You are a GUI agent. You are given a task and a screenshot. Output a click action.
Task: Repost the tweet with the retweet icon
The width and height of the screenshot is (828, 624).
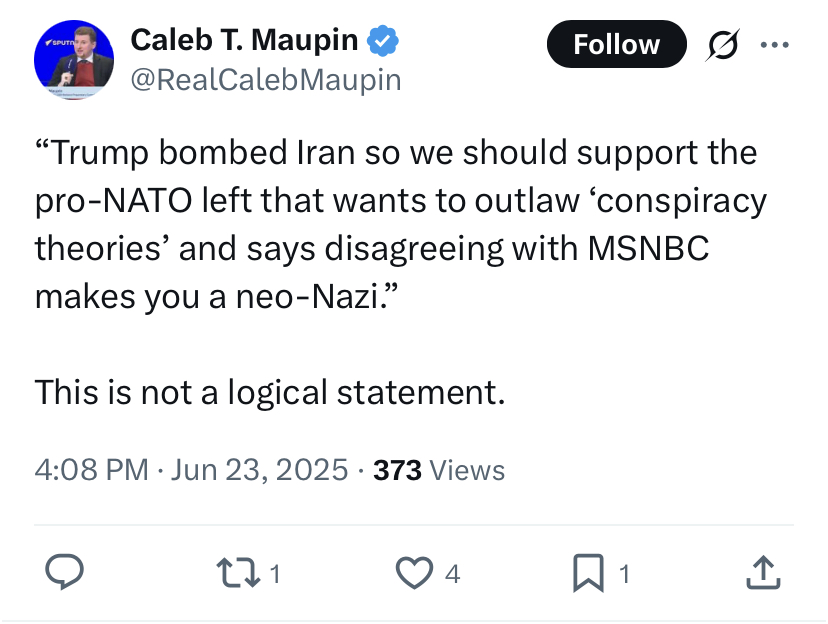[x=238, y=572]
